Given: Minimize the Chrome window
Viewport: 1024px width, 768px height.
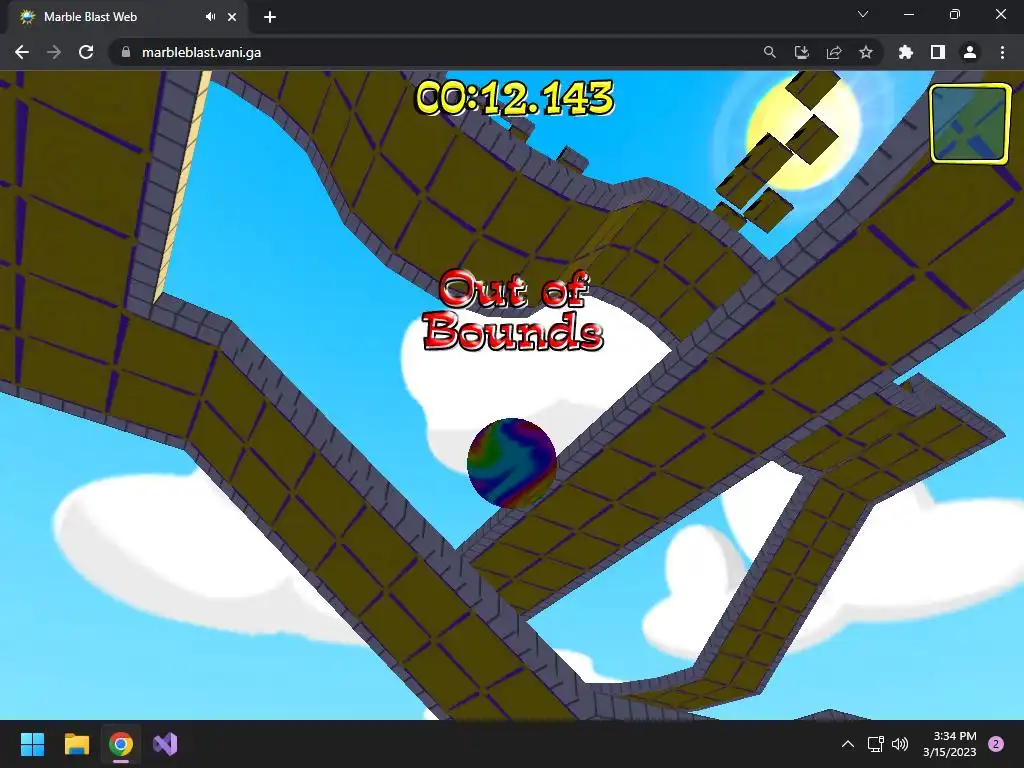Looking at the screenshot, I should coord(908,14).
